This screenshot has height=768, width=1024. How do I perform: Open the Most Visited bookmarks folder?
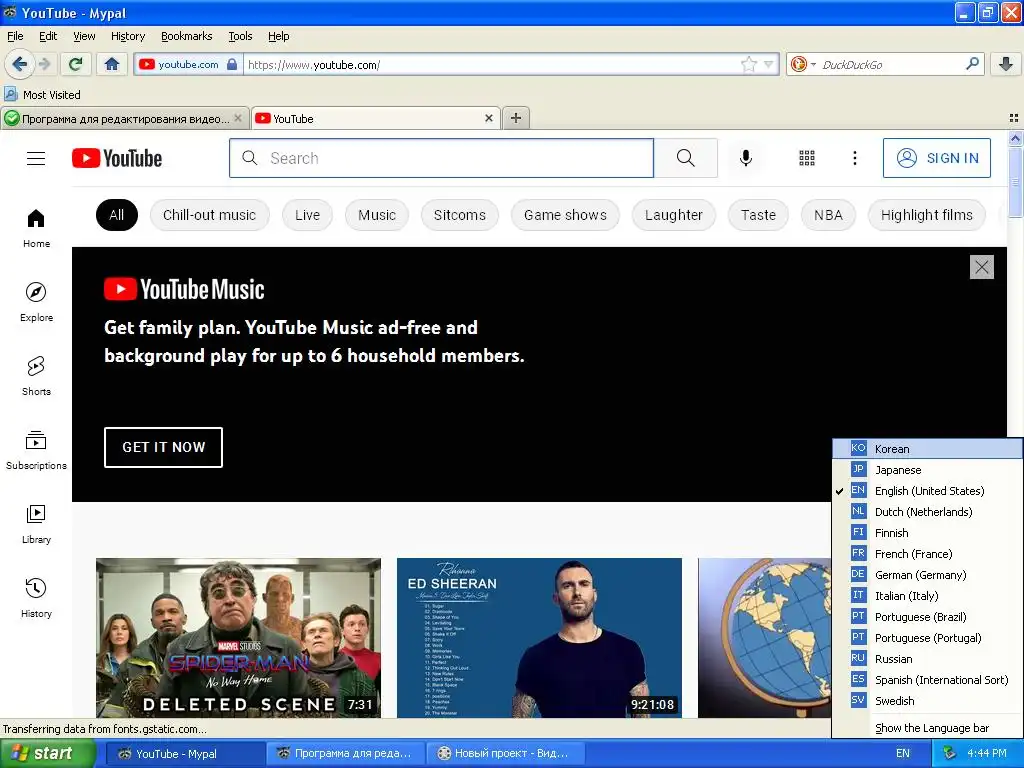pos(42,95)
